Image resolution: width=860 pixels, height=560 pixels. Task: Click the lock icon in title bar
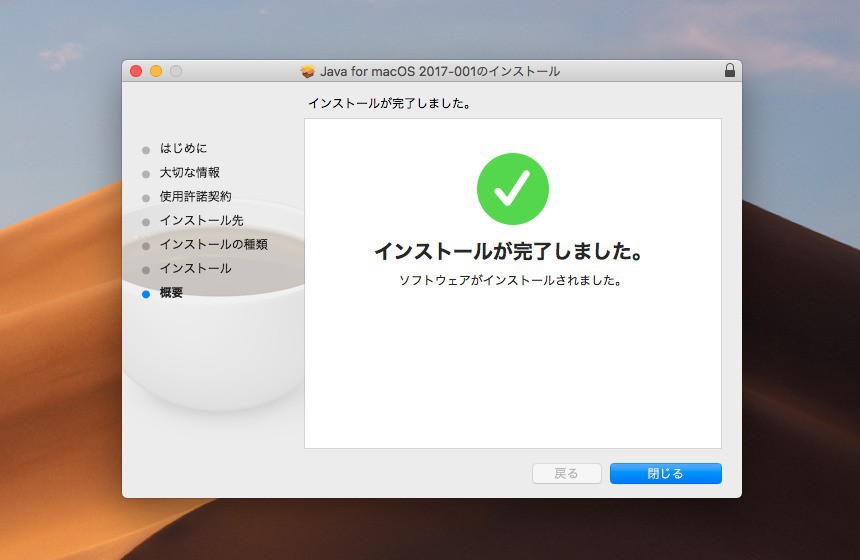point(729,70)
